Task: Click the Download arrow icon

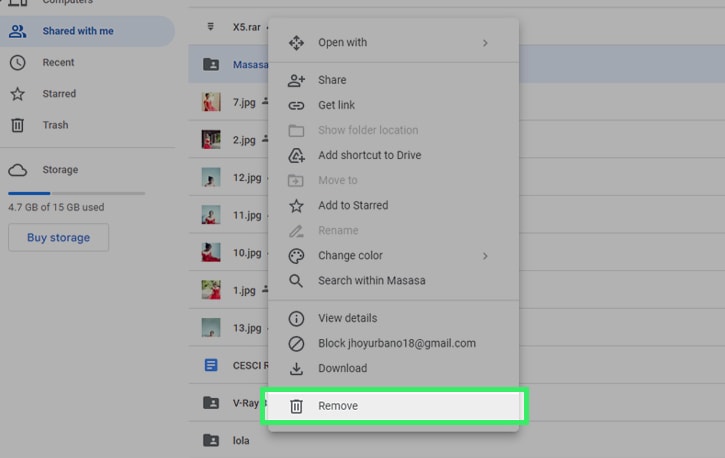Action: pyautogui.click(x=296, y=369)
